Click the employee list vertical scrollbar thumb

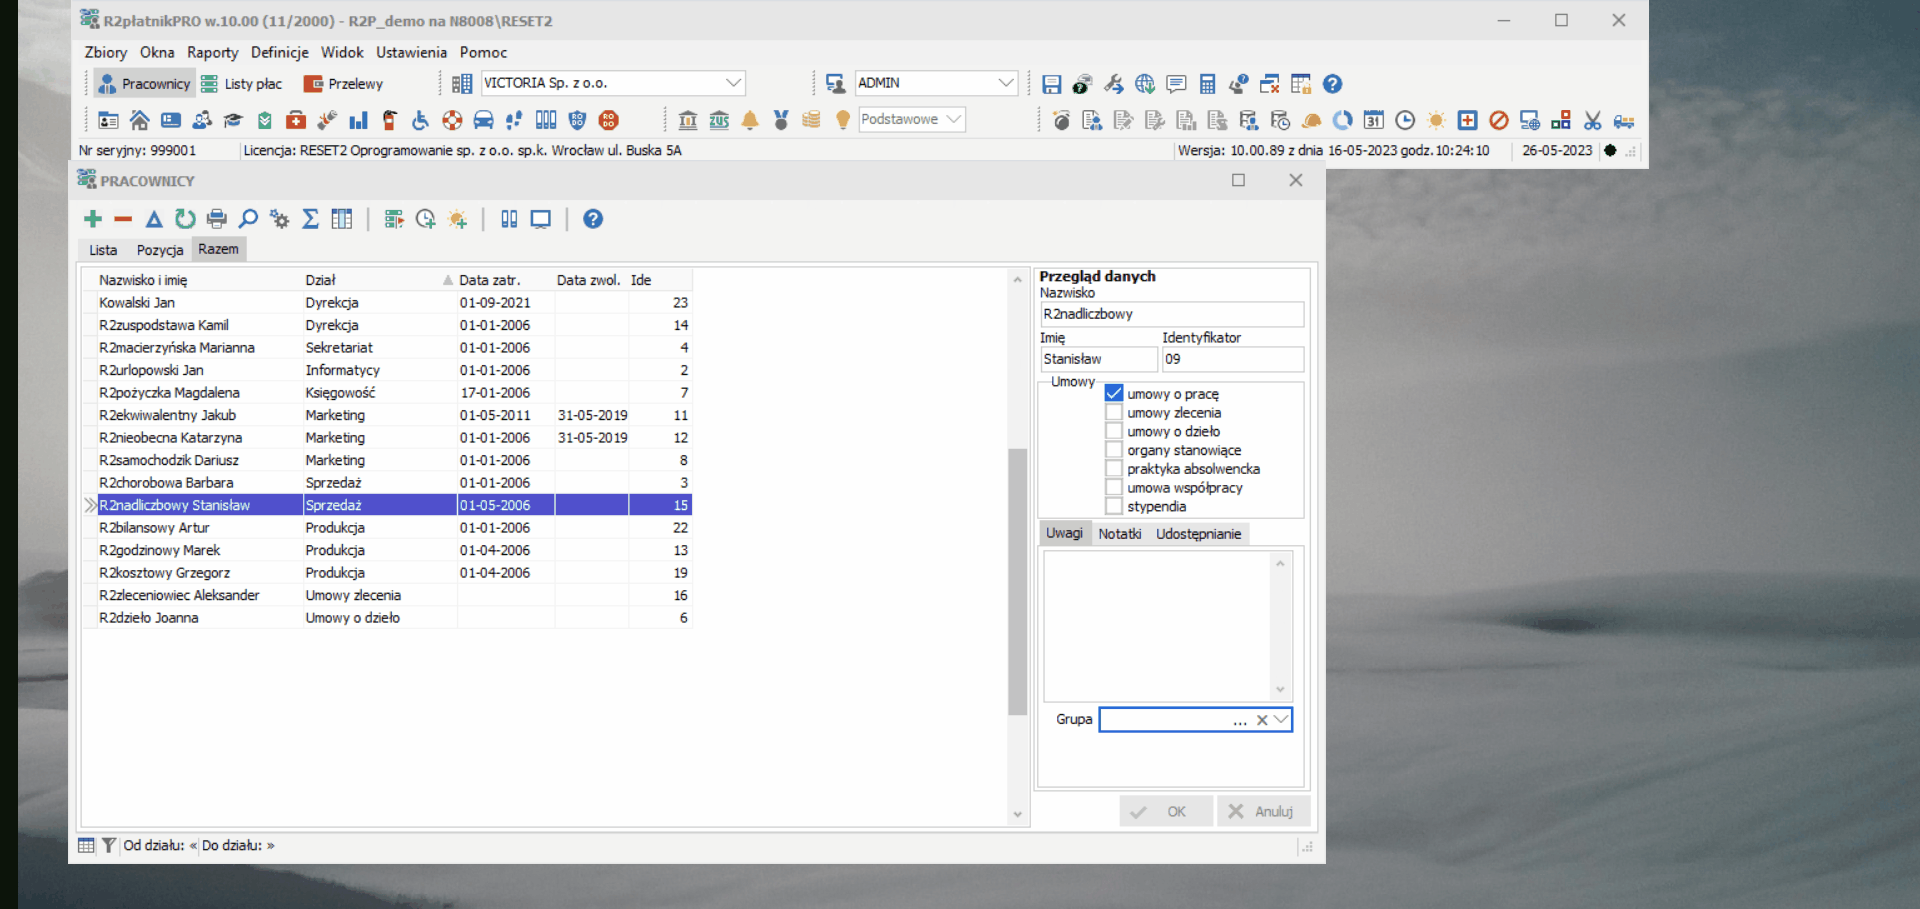(1017, 581)
